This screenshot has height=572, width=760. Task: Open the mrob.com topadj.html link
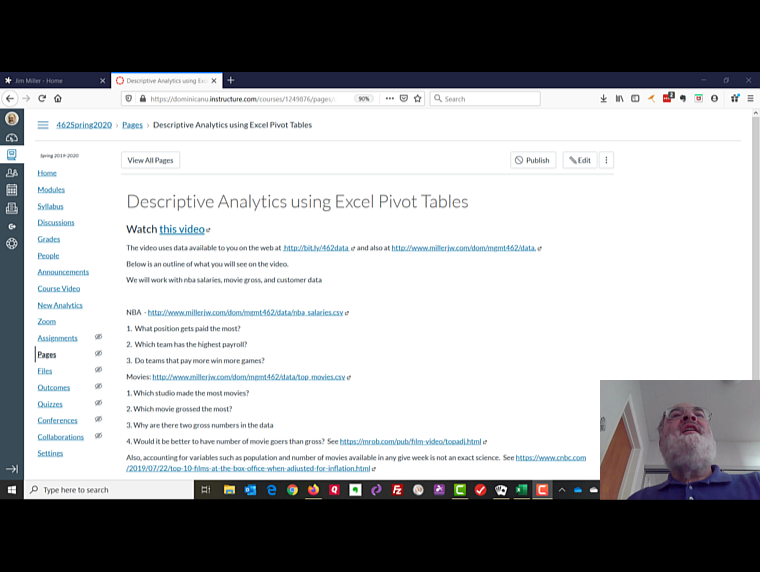[x=411, y=442]
